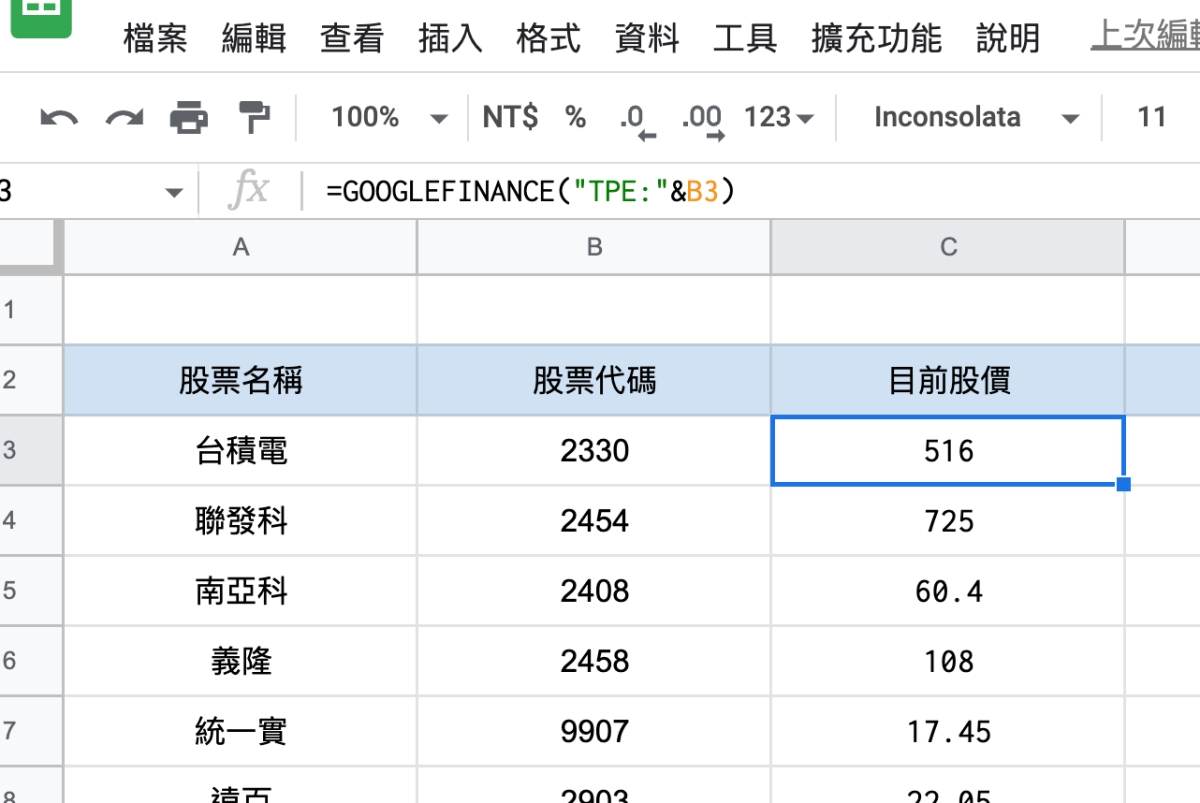The height and width of the screenshot is (803, 1200).
Task: Select the cell containing 台積電
Action: coord(241,451)
